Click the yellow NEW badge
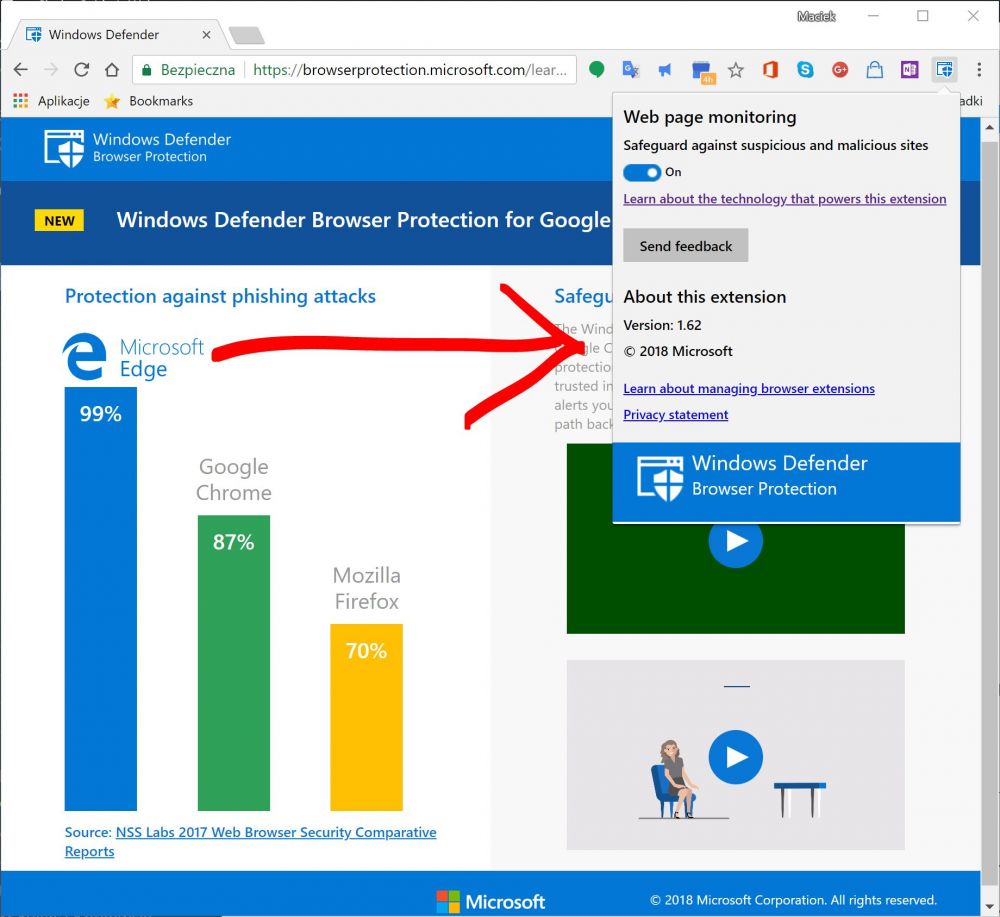 (59, 221)
